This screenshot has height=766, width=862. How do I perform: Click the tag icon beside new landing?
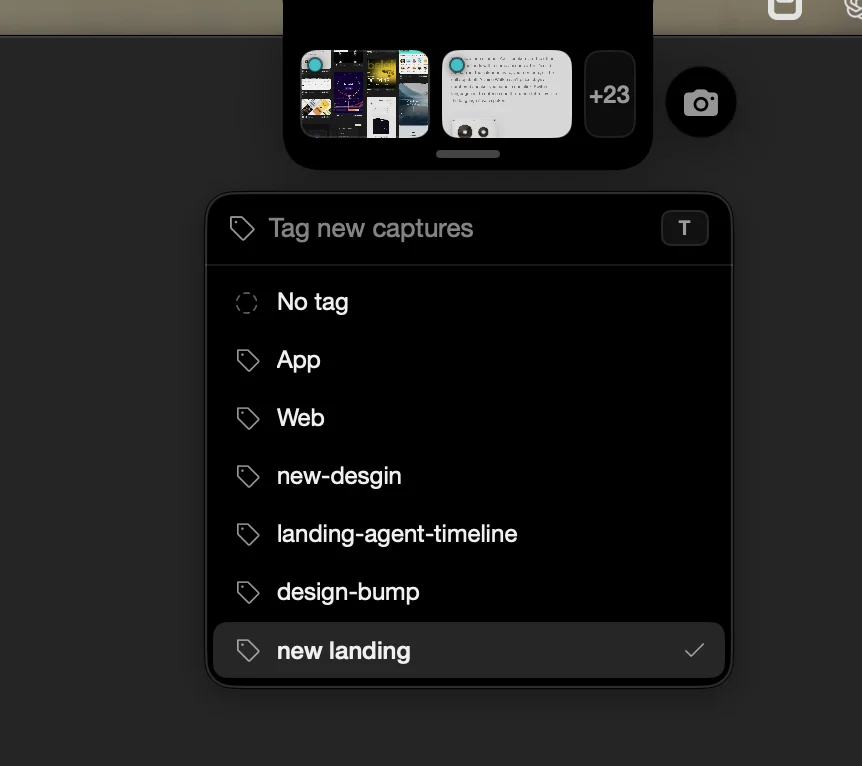click(x=248, y=651)
